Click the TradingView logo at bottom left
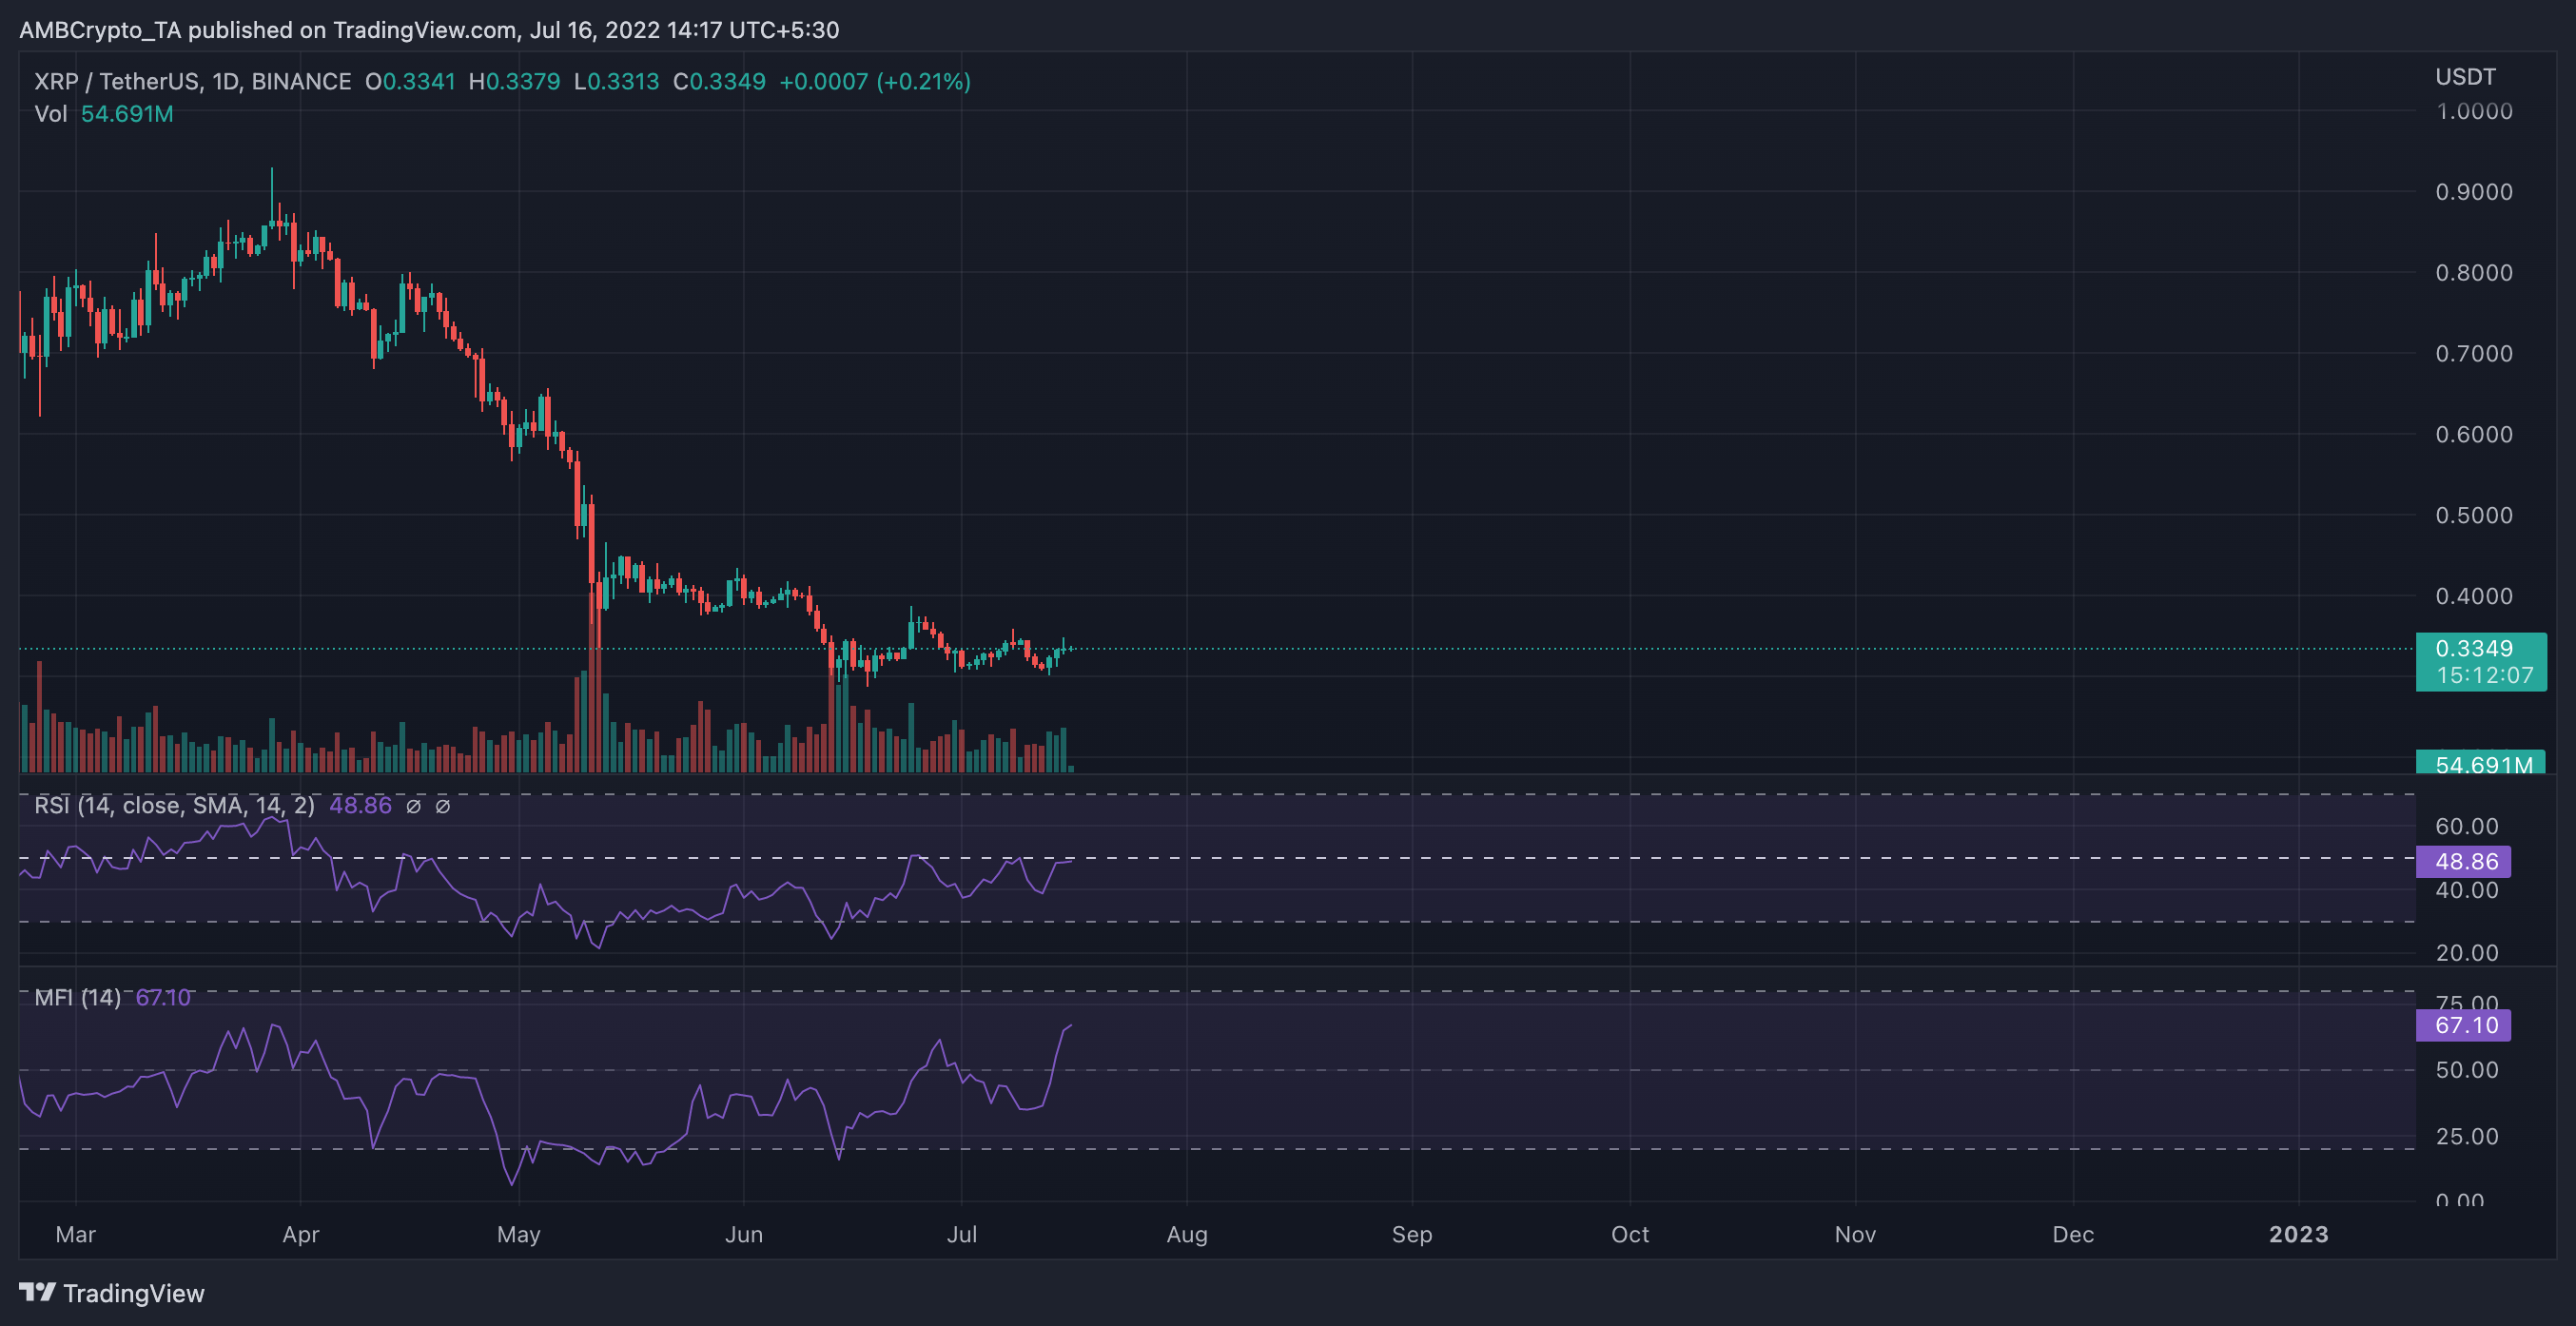2576x1326 pixels. tap(38, 1292)
